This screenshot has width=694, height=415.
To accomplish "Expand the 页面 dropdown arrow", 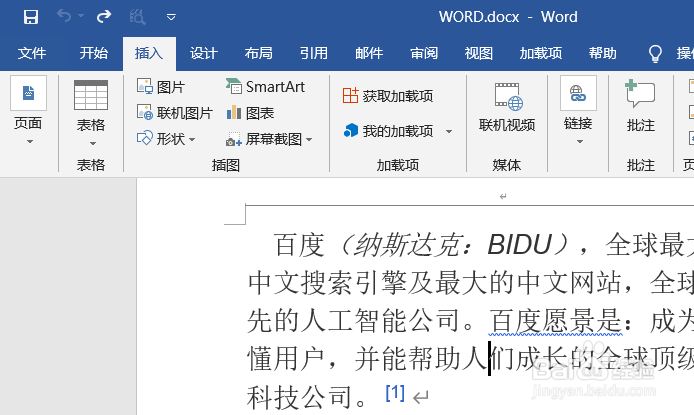I will coord(30,142).
